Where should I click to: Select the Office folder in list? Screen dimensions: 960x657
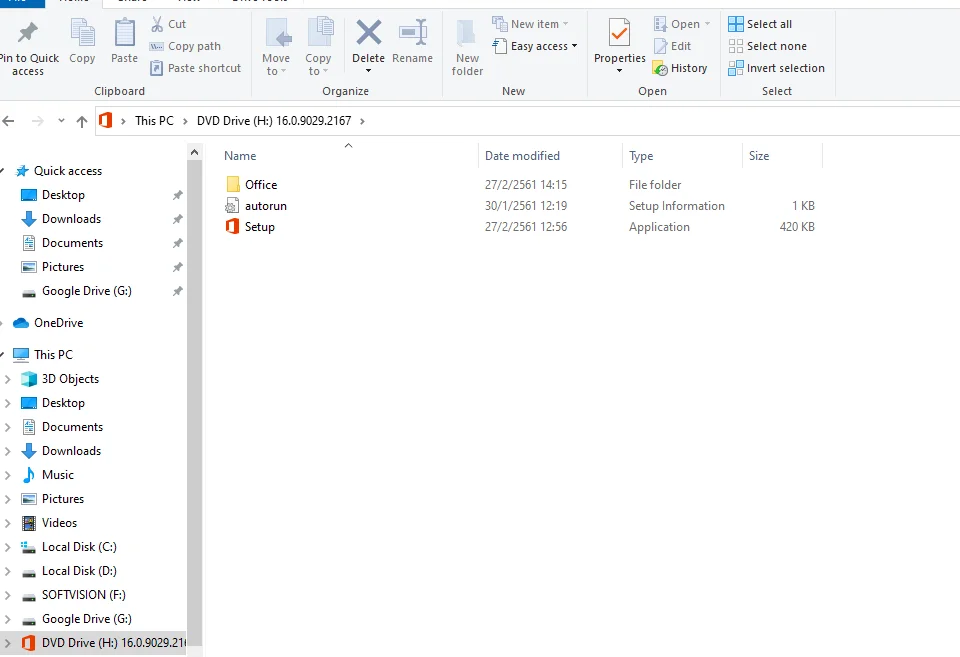coord(260,185)
